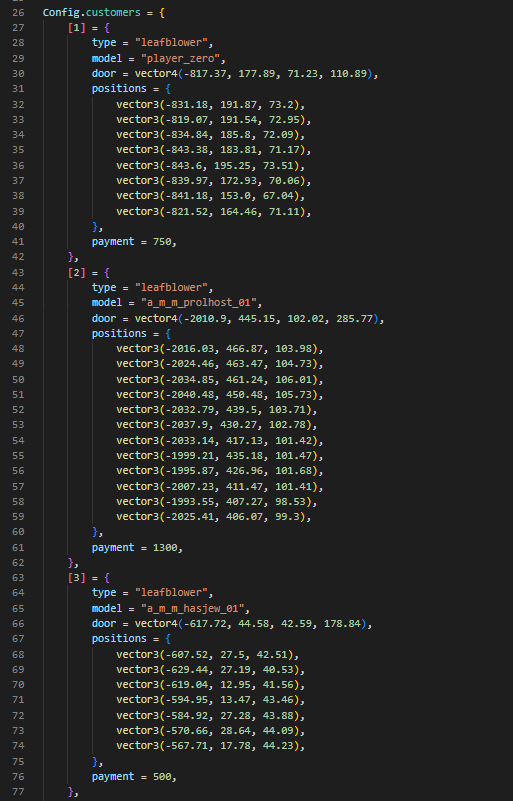Click the index [1] table key
513x801 pixels.
[76, 28]
